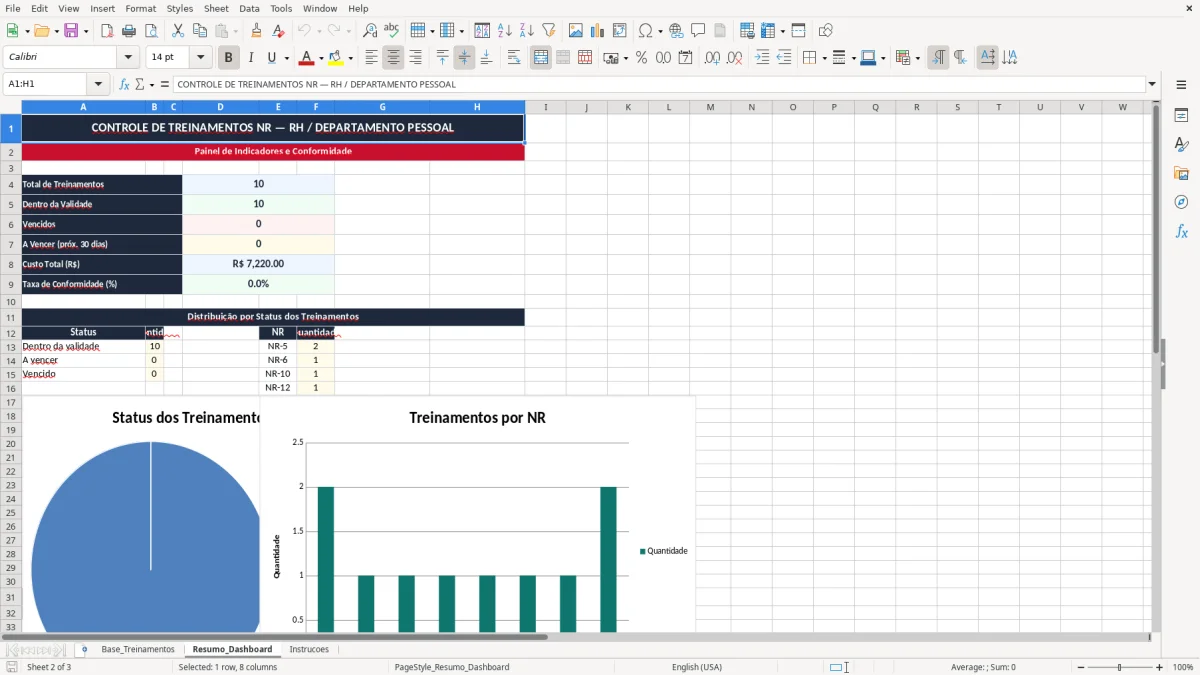Insert an image from toolbar
1200x675 pixels.
(576, 31)
